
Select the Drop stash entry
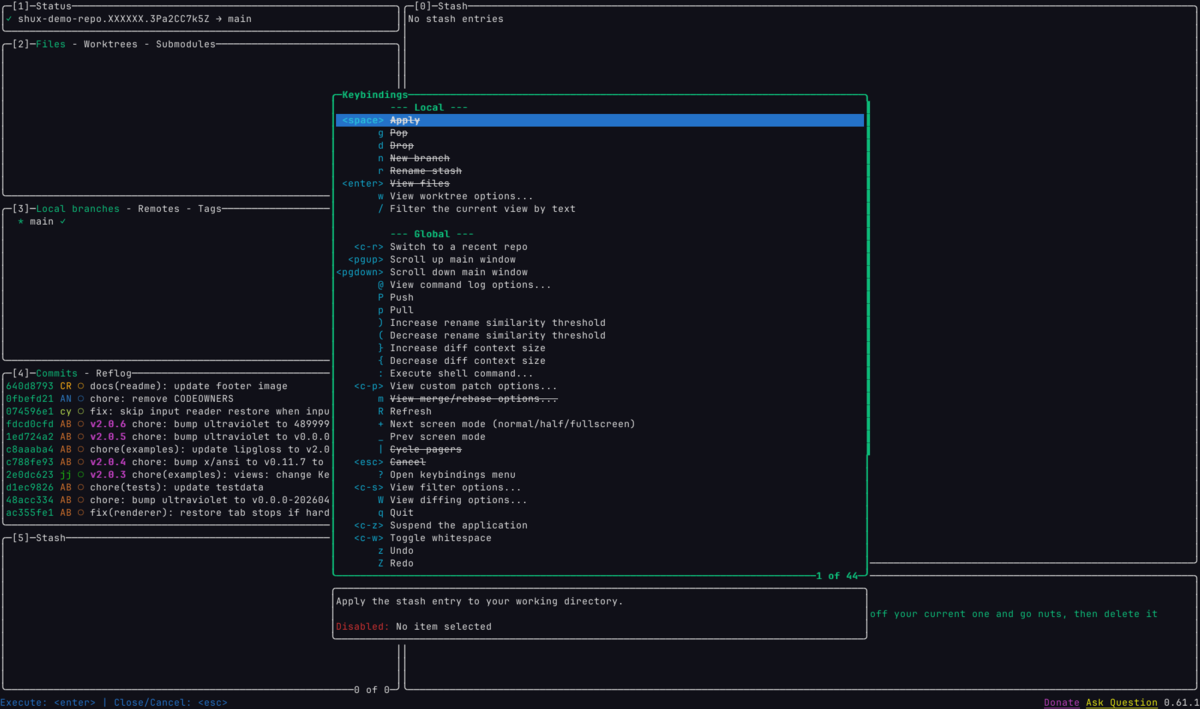(600, 146)
